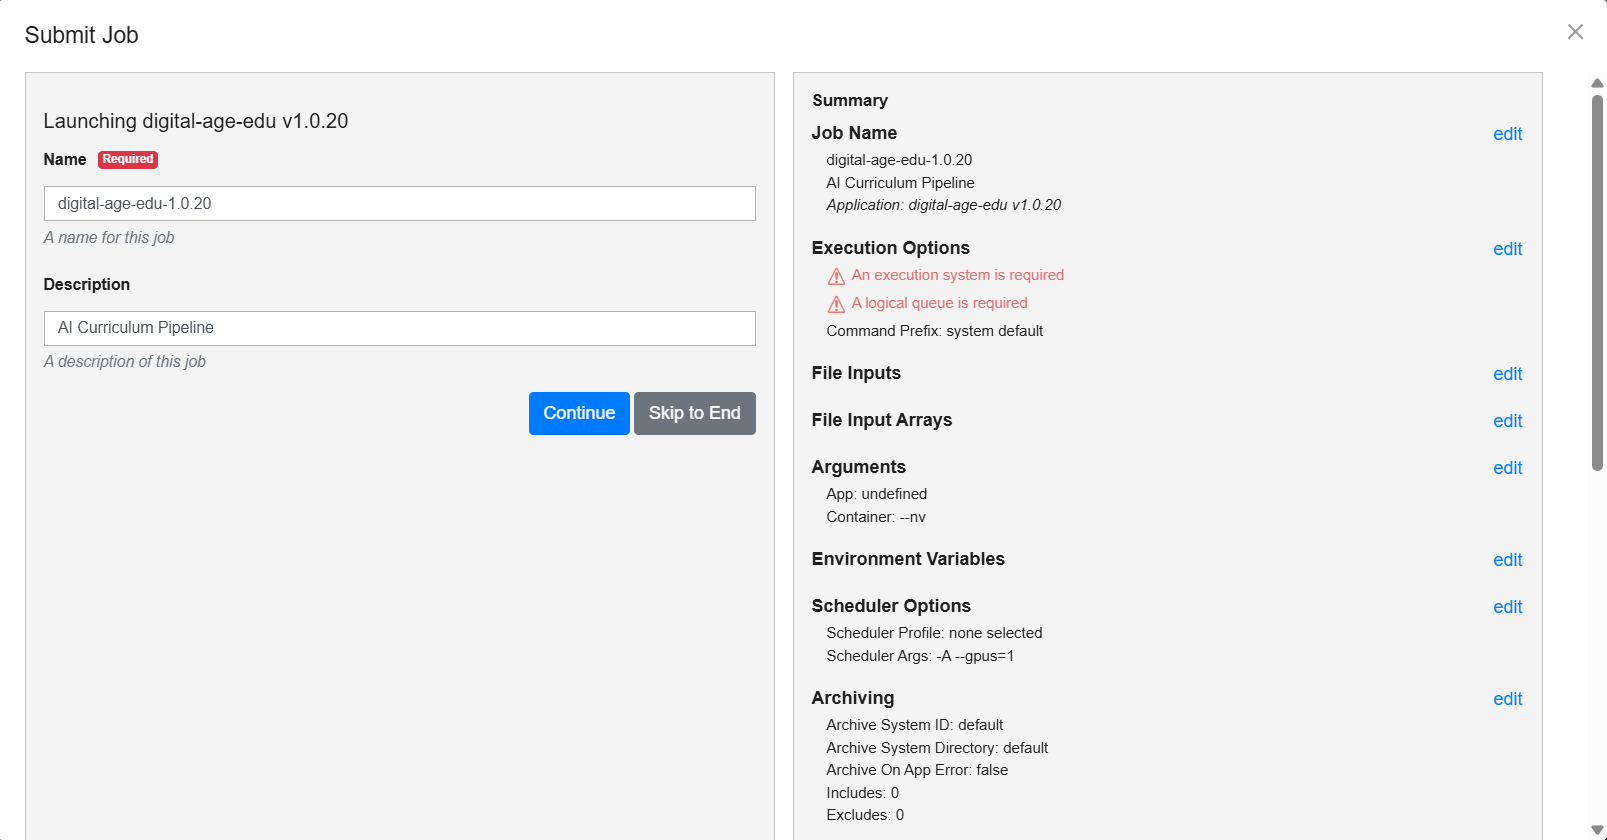1607x840 pixels.
Task: Click 'Application: digital-age-edu v1.0.20' summary text
Action: pos(944,205)
